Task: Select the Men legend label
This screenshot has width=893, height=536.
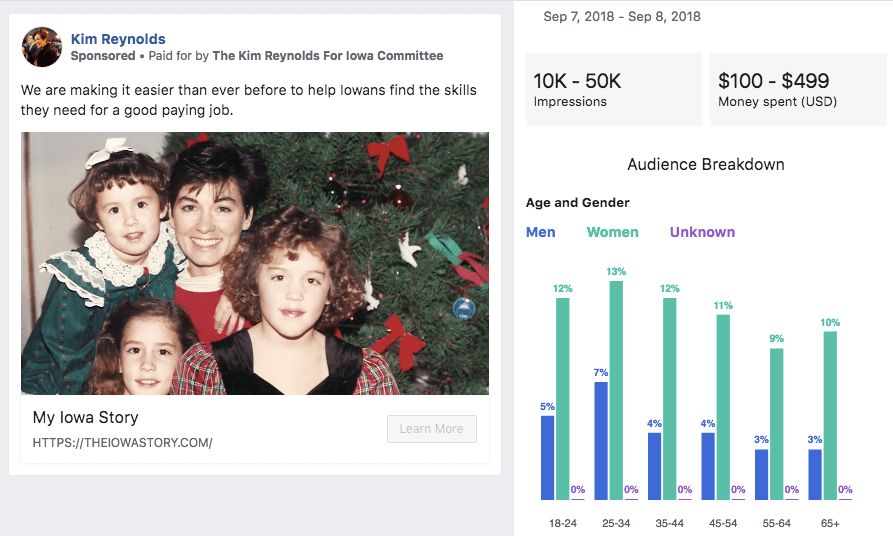Action: pos(541,232)
